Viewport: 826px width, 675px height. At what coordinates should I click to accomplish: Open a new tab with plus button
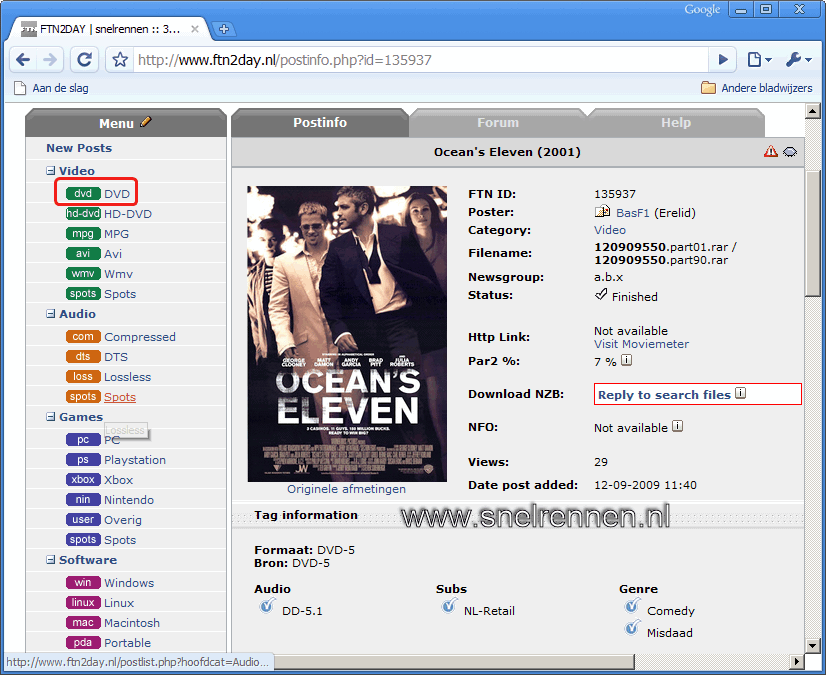[x=224, y=30]
